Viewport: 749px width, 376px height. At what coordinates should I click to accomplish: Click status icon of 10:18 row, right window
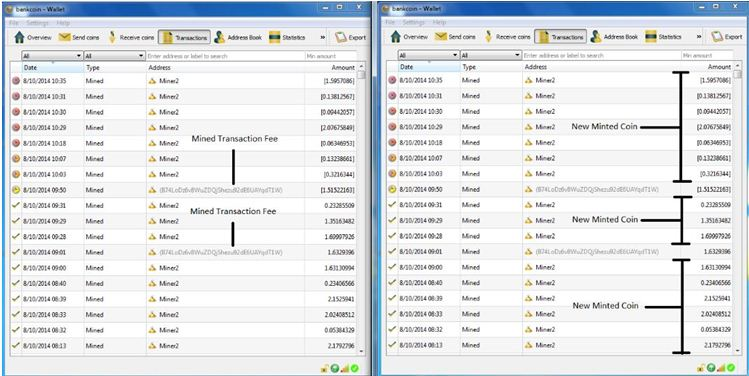pos(392,142)
